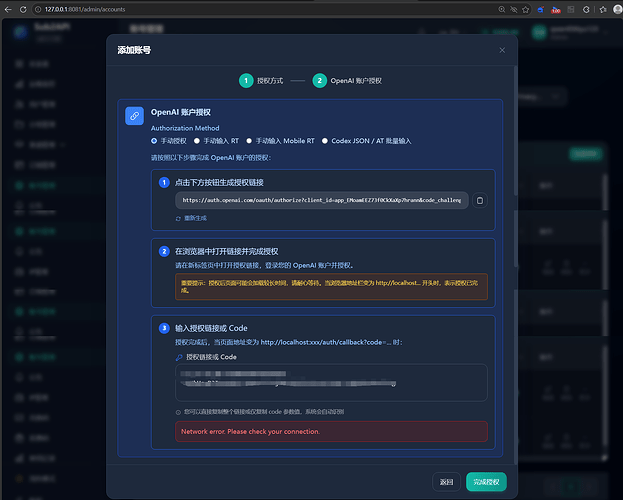
Task: Reload the page in browser toolbar
Action: click(23, 9)
